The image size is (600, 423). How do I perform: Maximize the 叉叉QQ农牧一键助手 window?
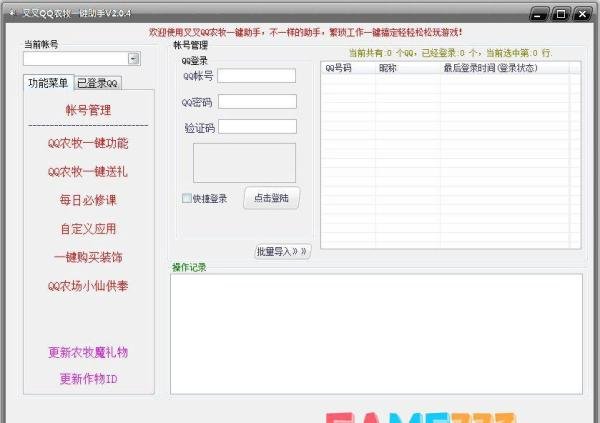pyautogui.click(x=561, y=14)
